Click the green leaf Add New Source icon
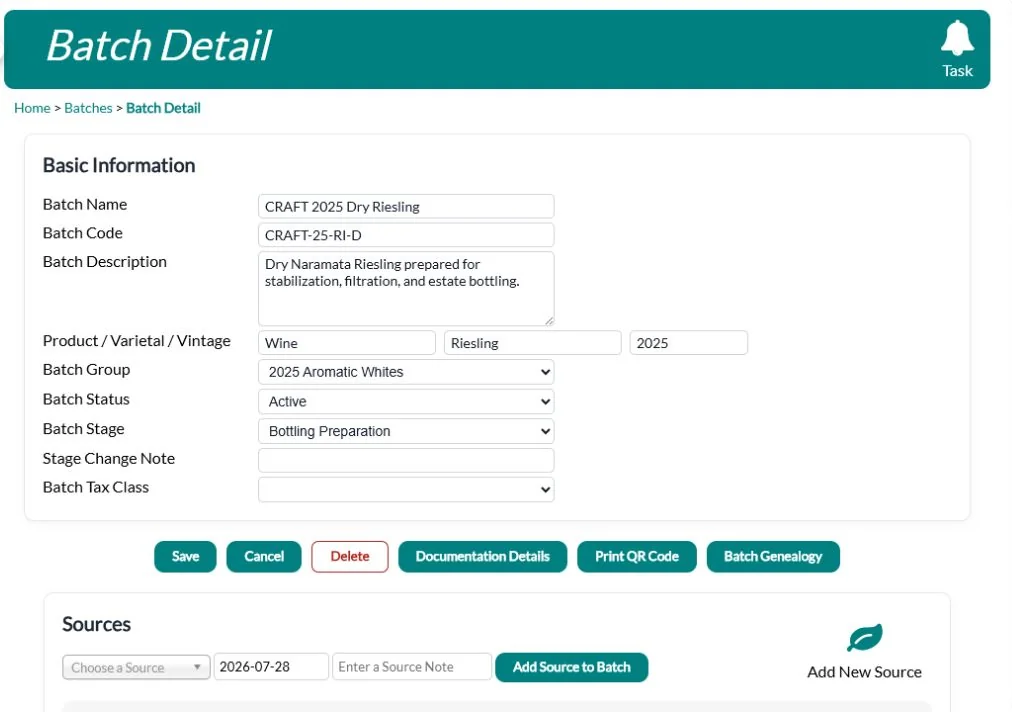Screen dimensions: 1012x712 coord(864,638)
